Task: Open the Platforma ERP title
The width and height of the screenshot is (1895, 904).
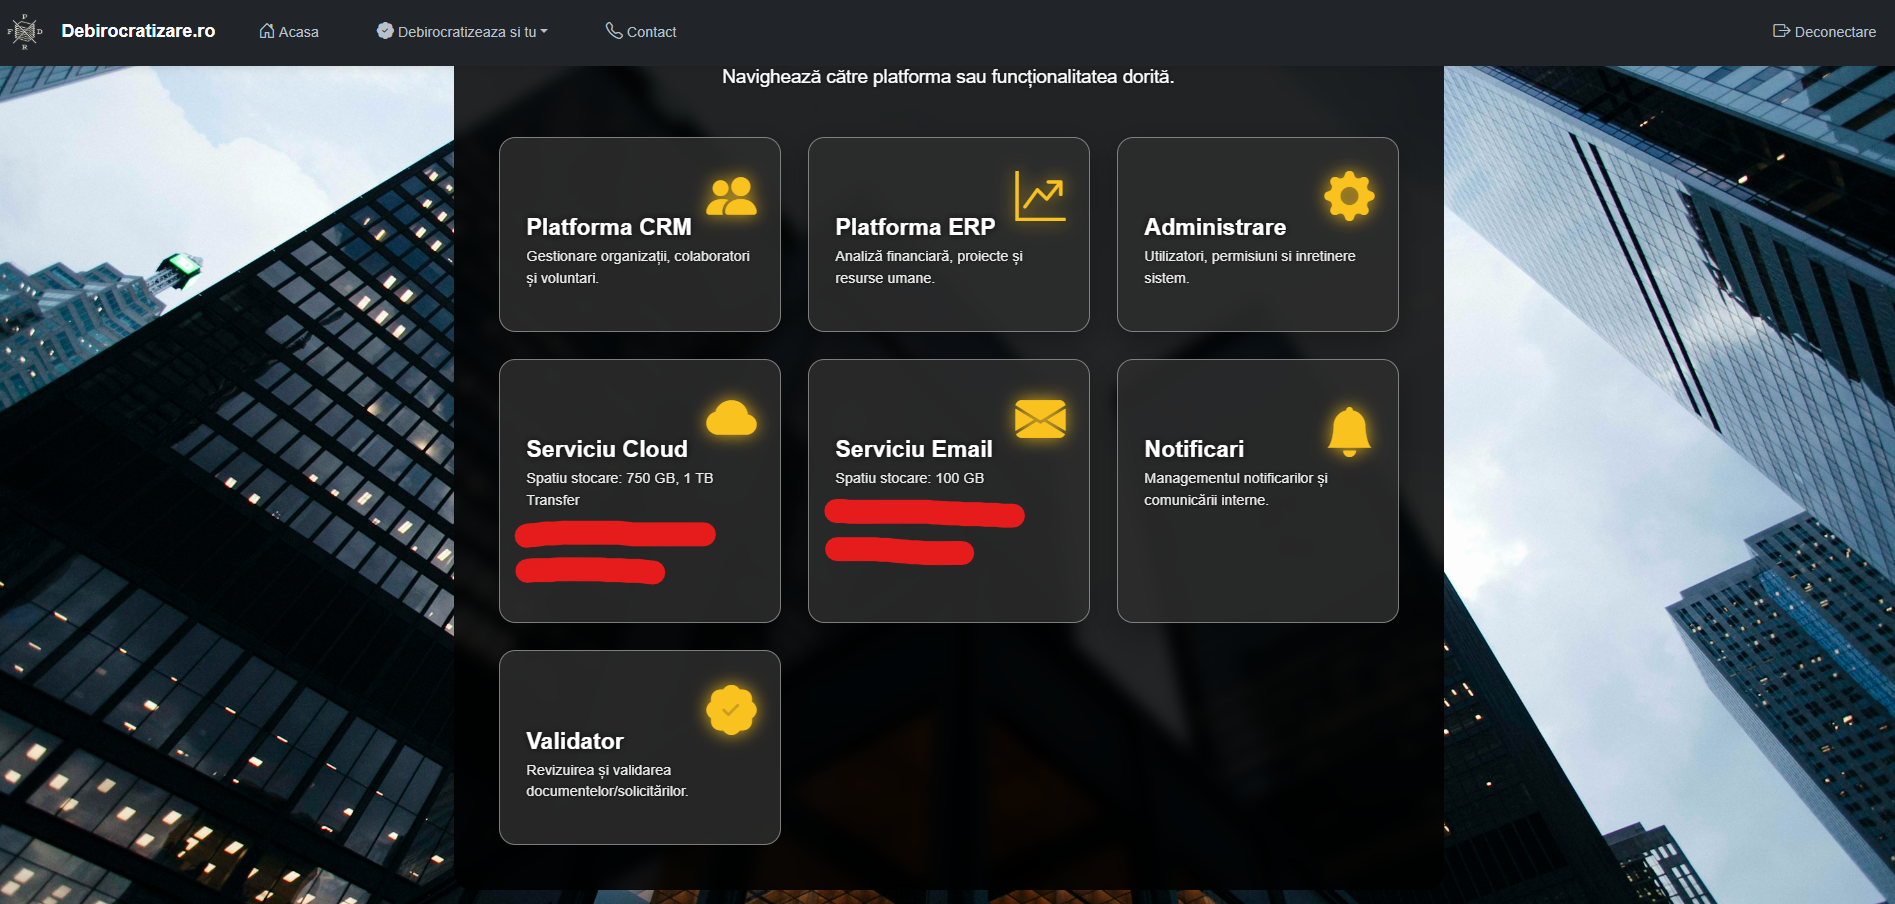Action: (915, 227)
